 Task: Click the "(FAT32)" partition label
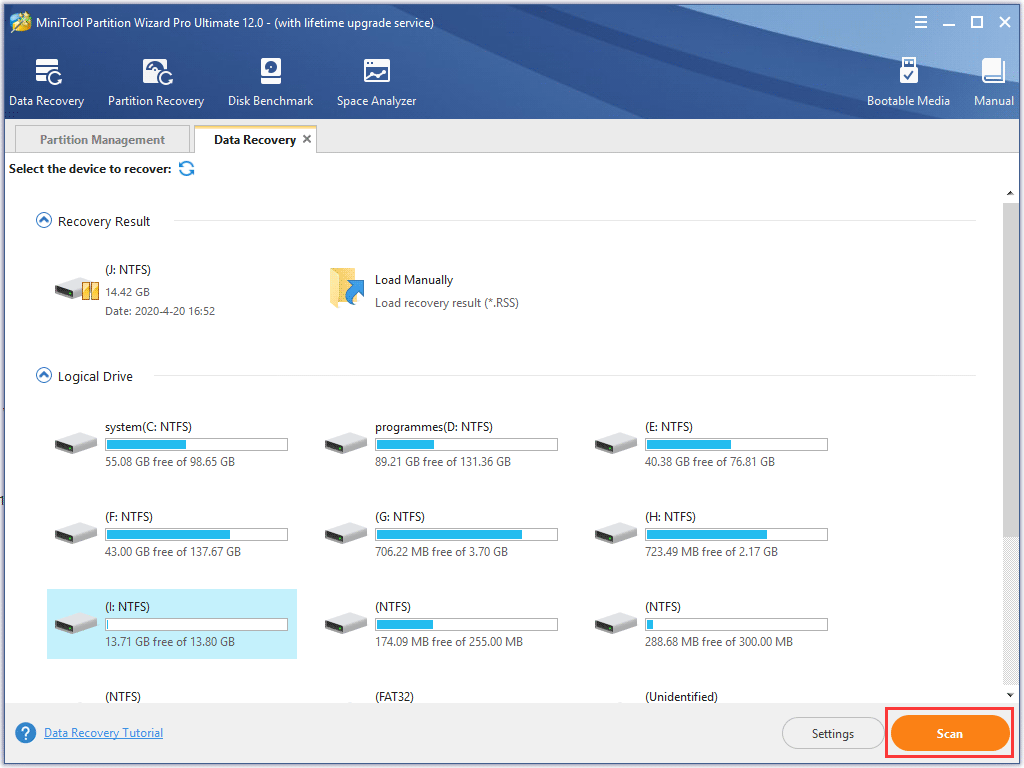(394, 697)
